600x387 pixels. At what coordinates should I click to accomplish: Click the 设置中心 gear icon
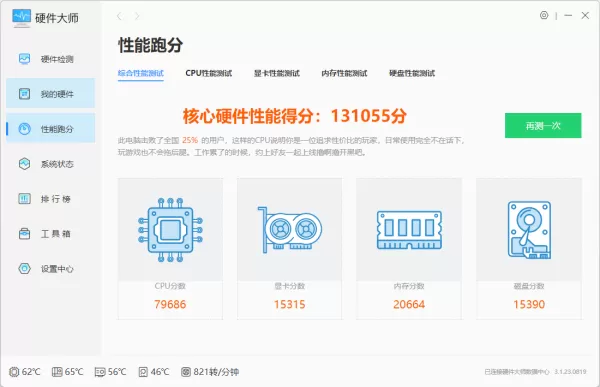24,268
